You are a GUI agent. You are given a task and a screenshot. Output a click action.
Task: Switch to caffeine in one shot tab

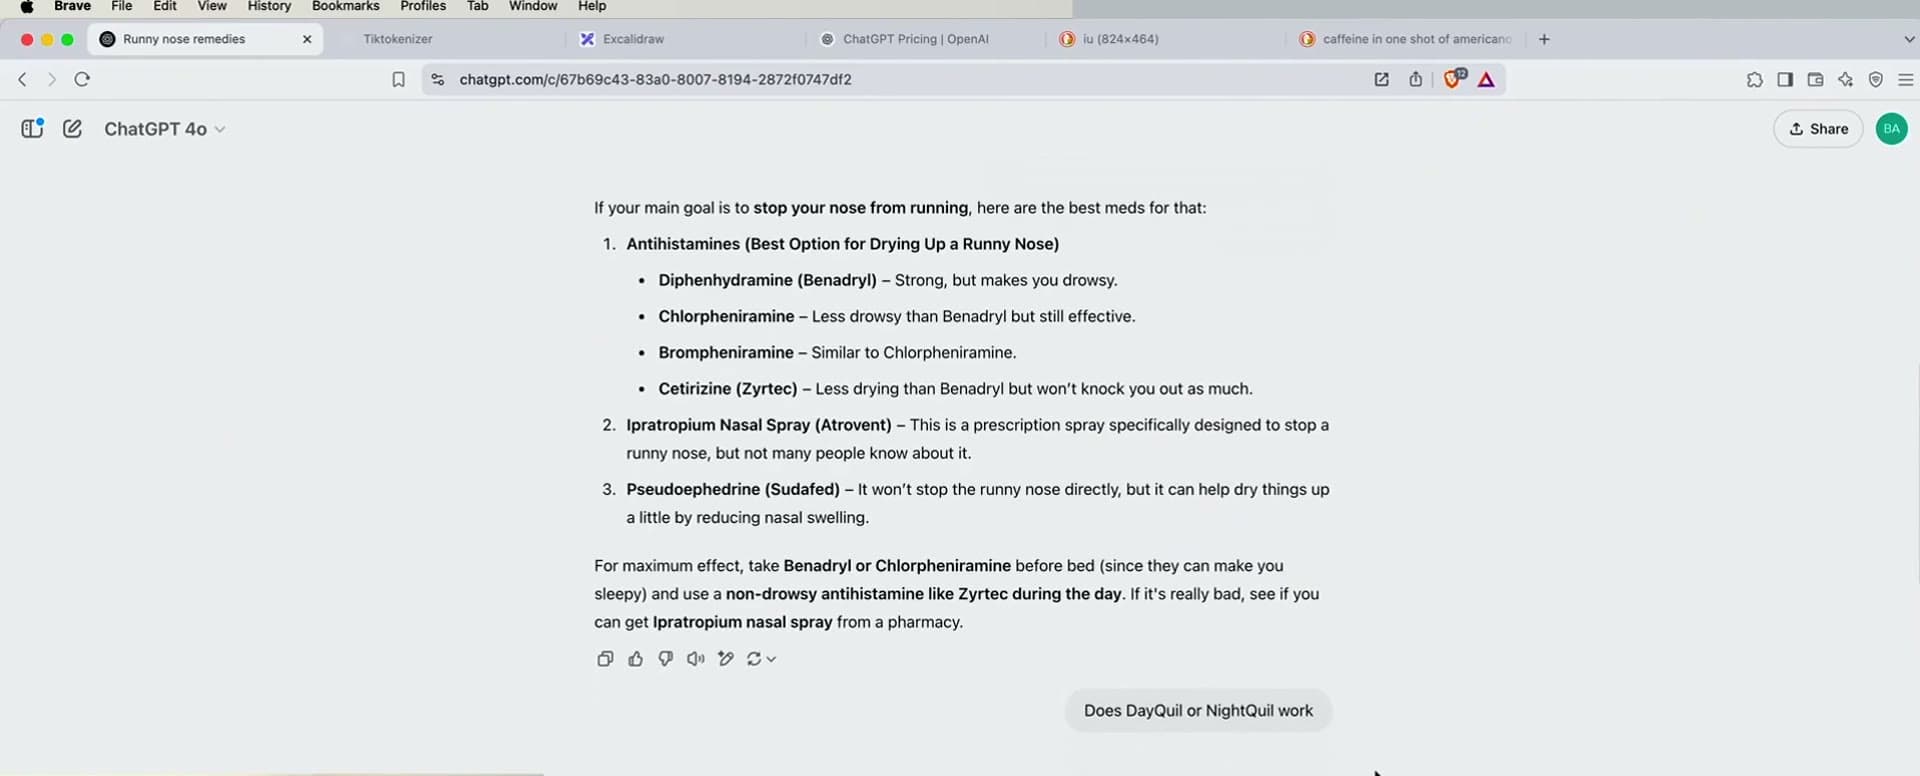click(1415, 39)
